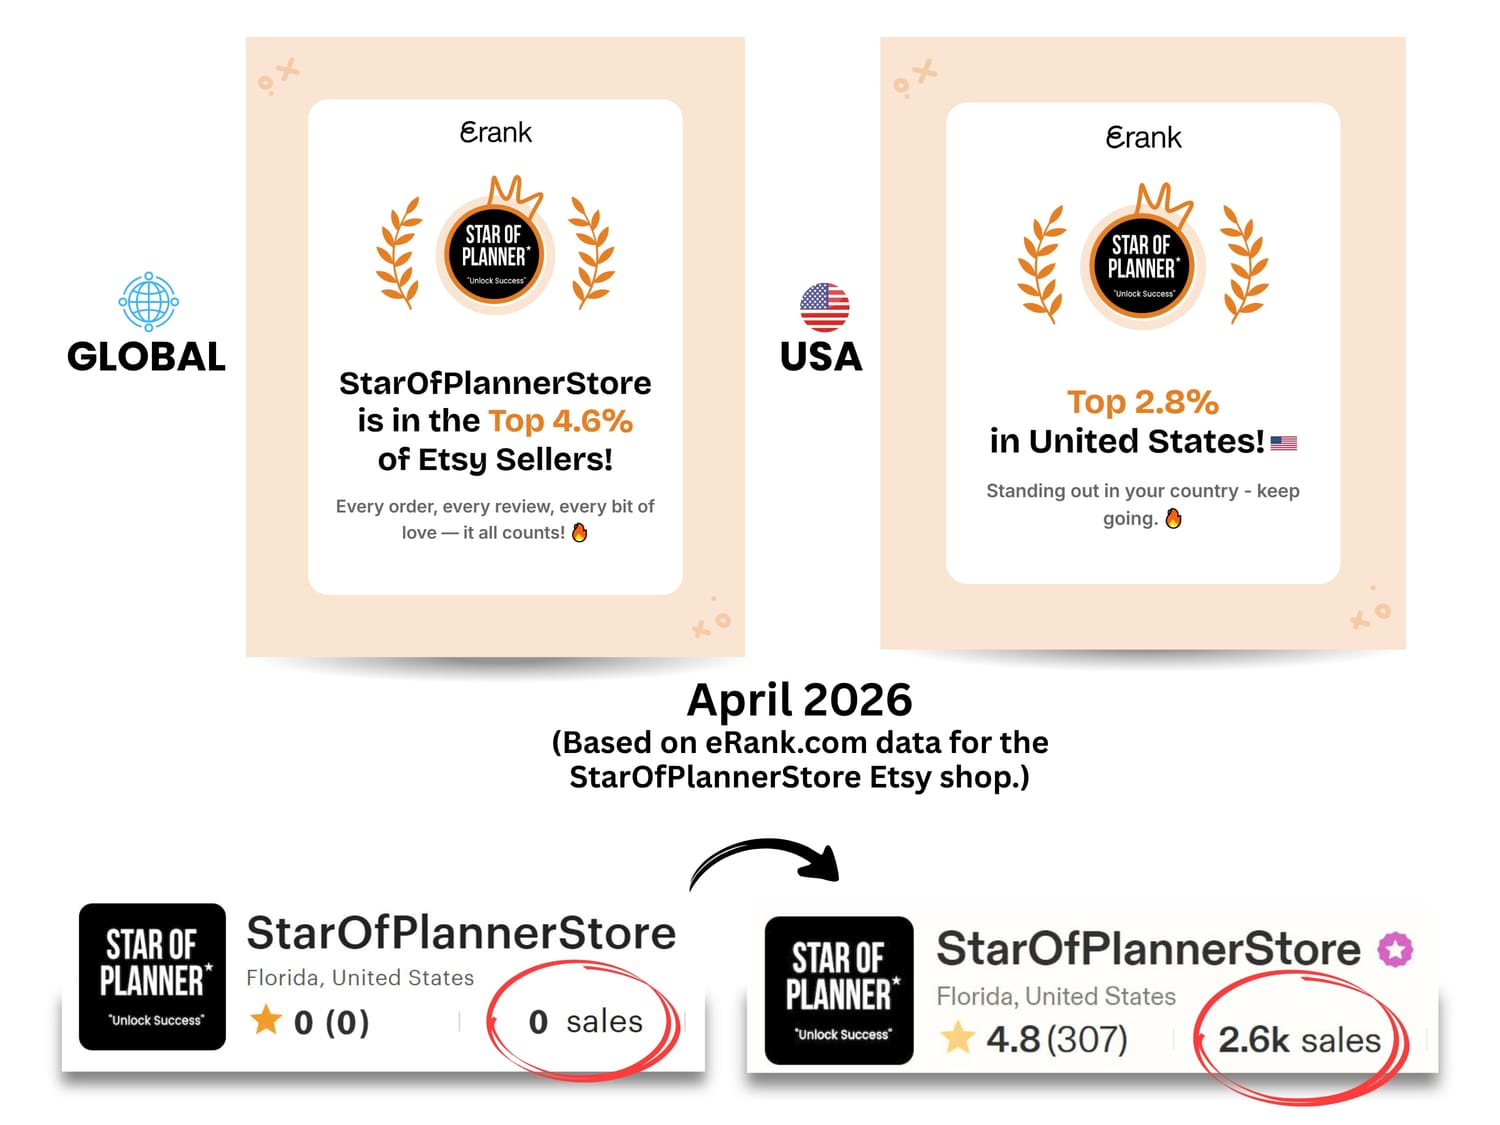Viewport: 1500px width, 1125px height.
Task: Click the orange "Top 4.6%" text
Action: point(561,421)
